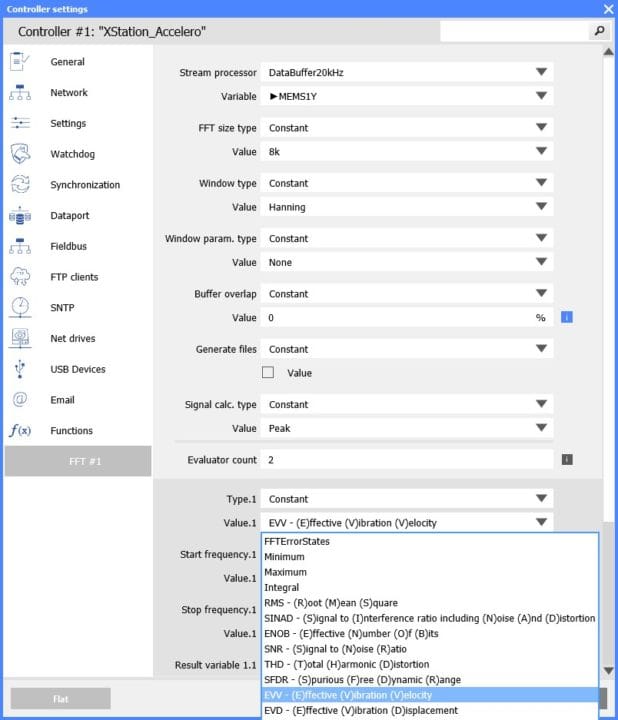Go to the FTP clients label
Image resolution: width=618 pixels, height=720 pixels.
74,277
